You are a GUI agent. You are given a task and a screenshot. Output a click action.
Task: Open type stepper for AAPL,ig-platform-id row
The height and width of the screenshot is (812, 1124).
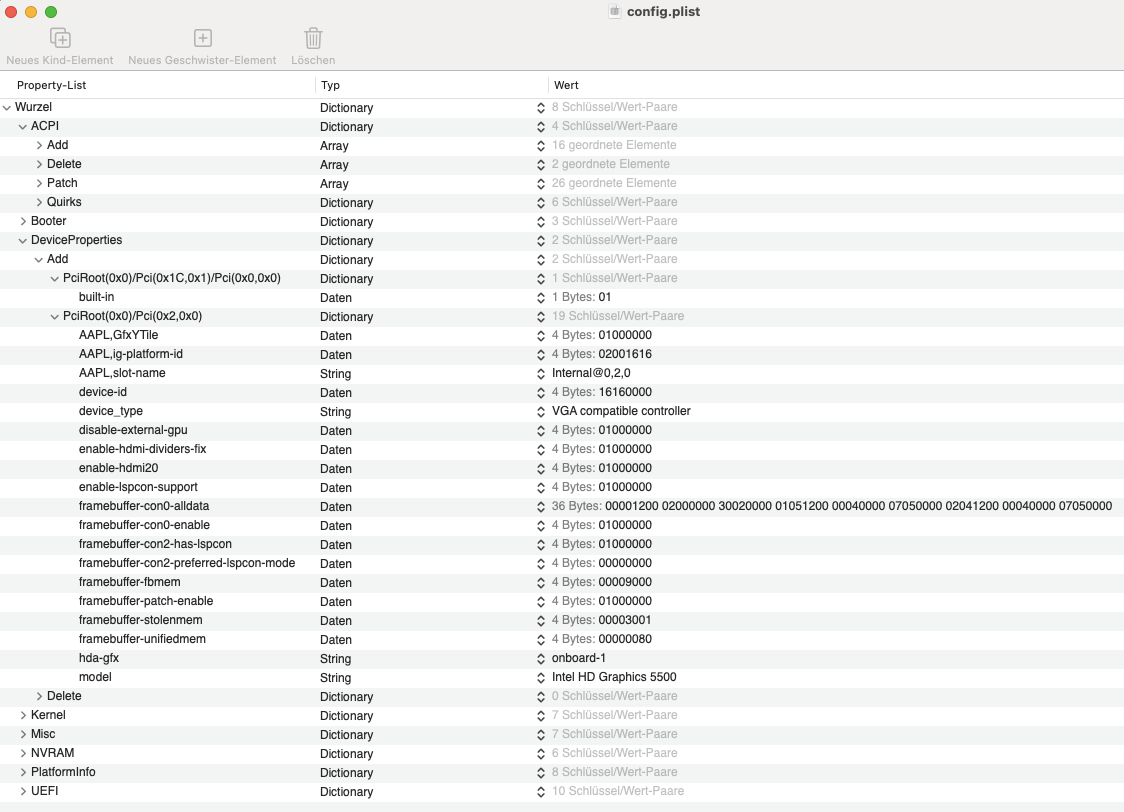[540, 354]
